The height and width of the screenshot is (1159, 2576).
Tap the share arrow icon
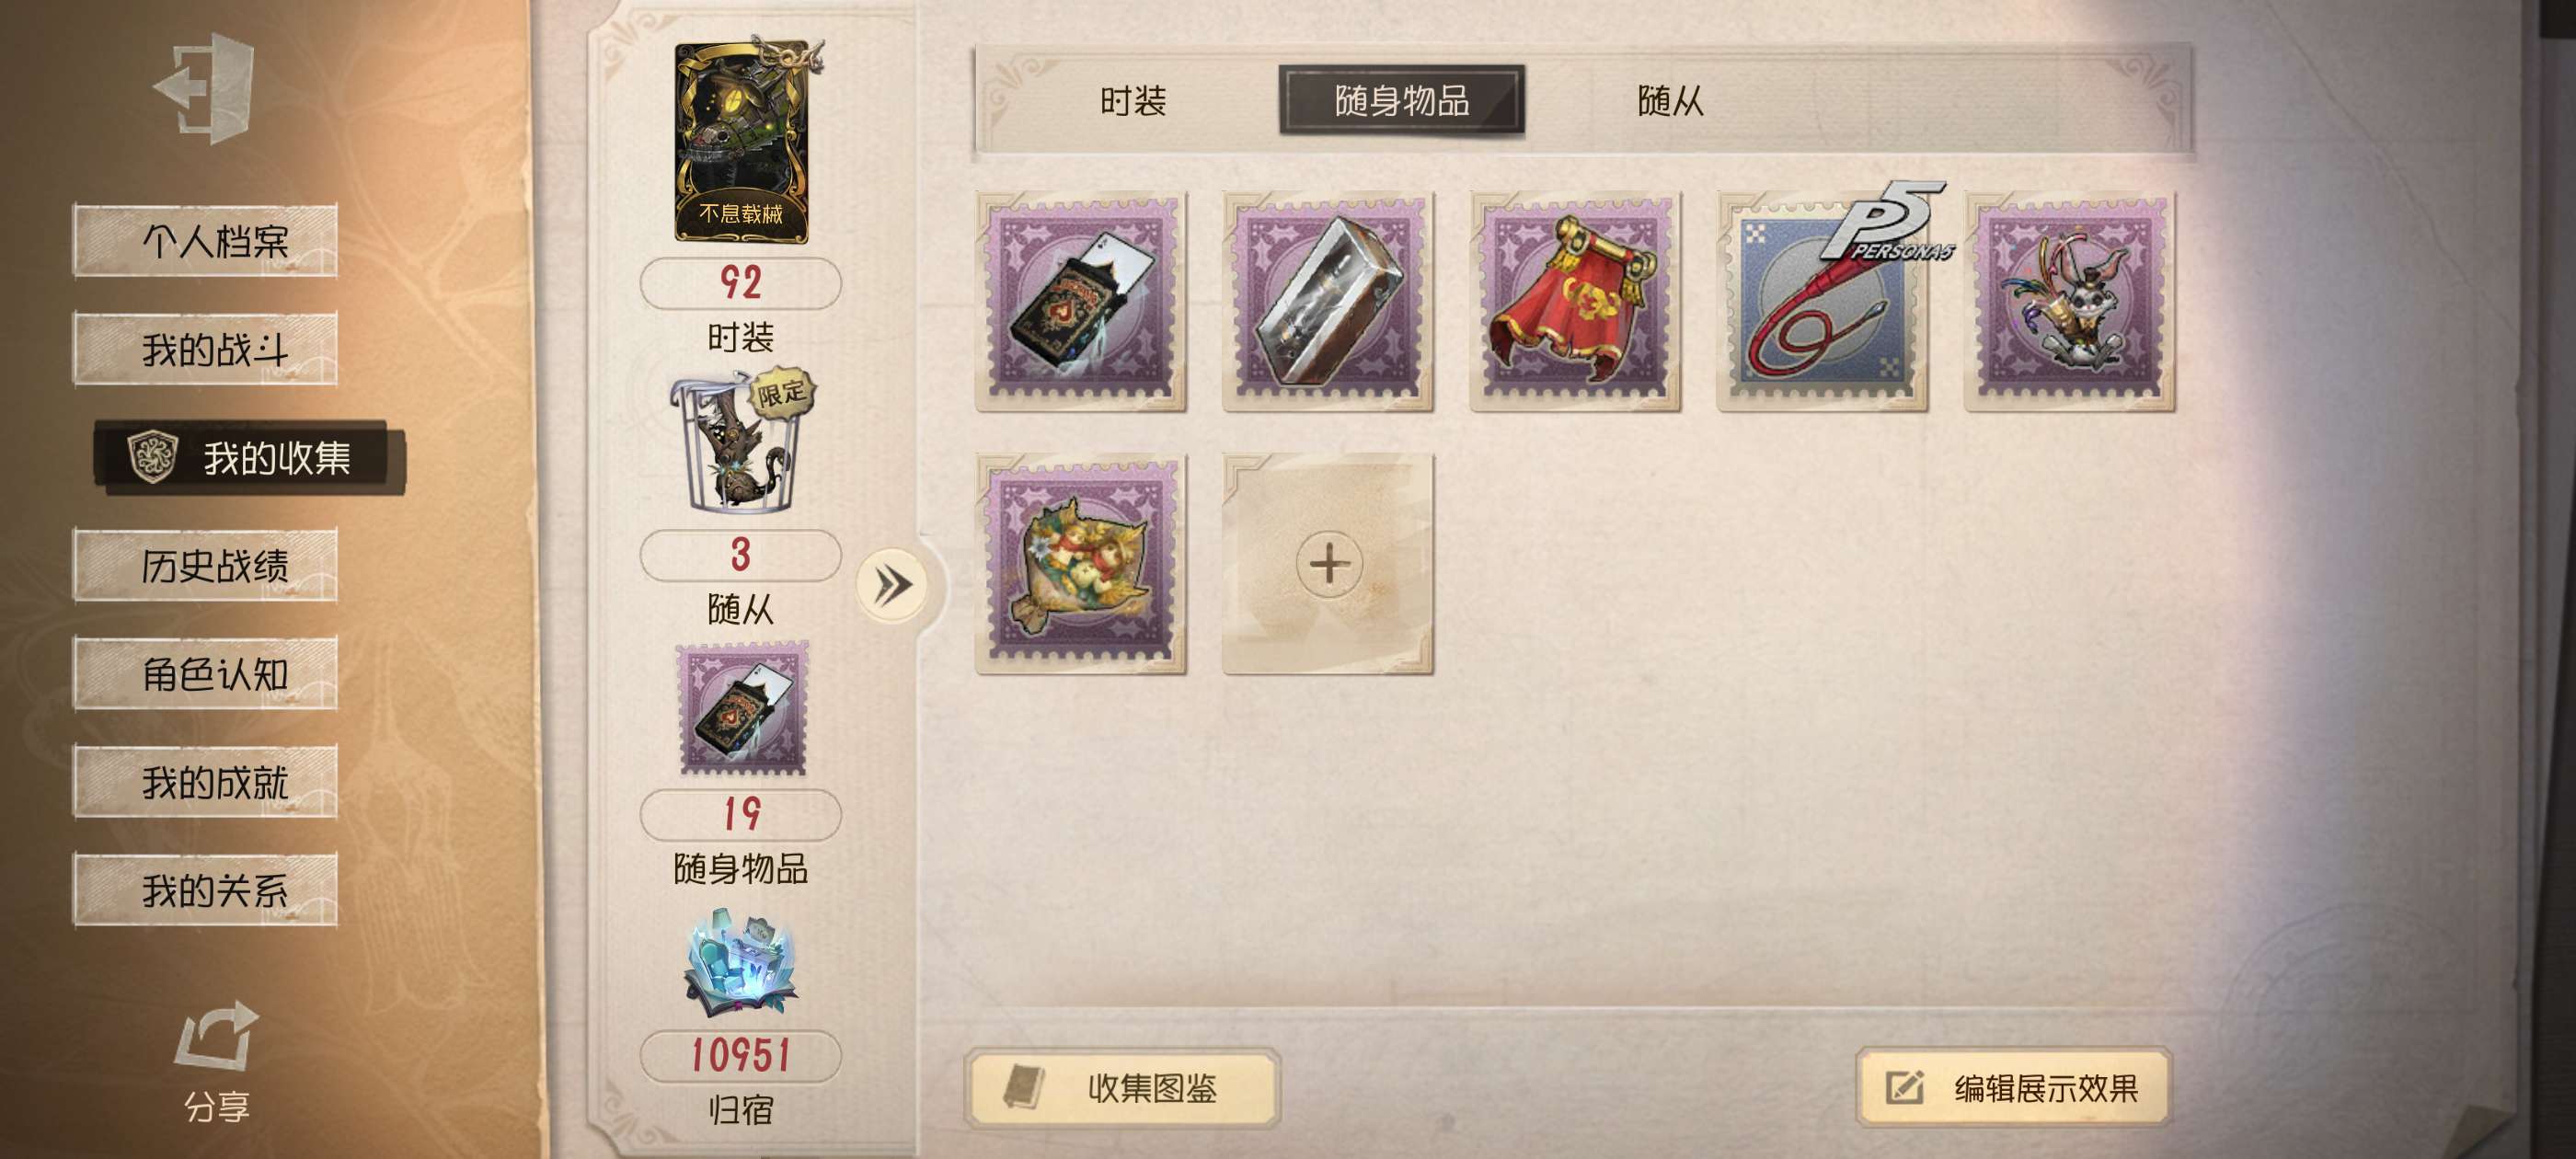click(216, 1035)
